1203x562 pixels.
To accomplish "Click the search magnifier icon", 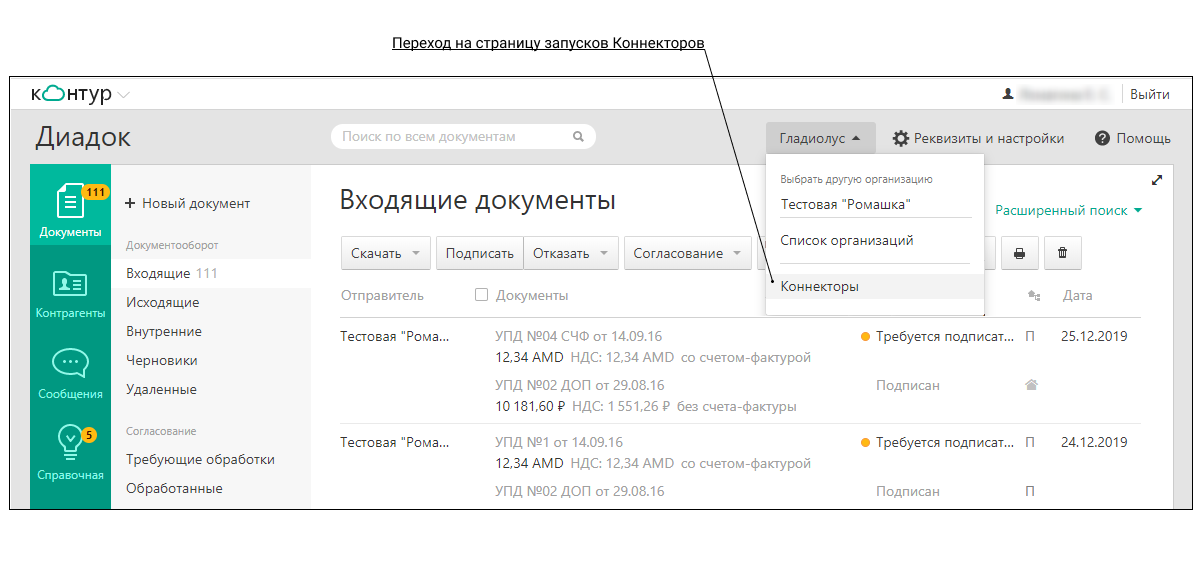I will coord(578,137).
